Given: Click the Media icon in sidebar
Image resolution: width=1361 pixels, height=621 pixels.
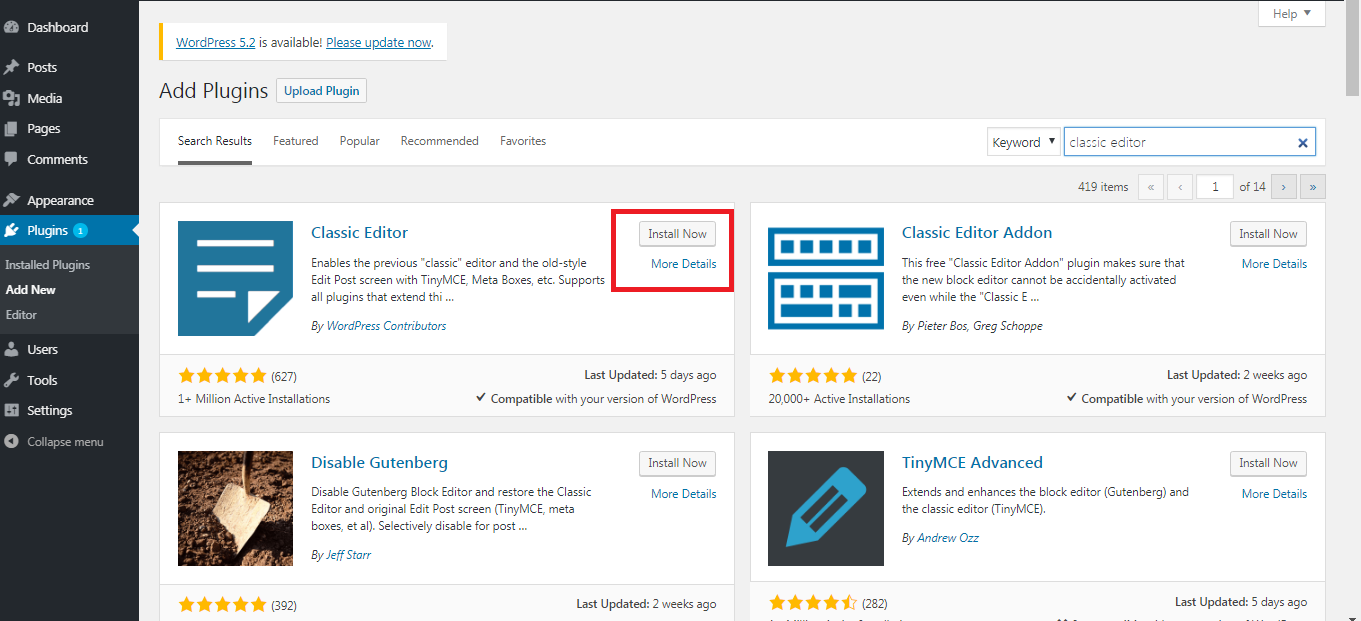Looking at the screenshot, I should point(12,98).
